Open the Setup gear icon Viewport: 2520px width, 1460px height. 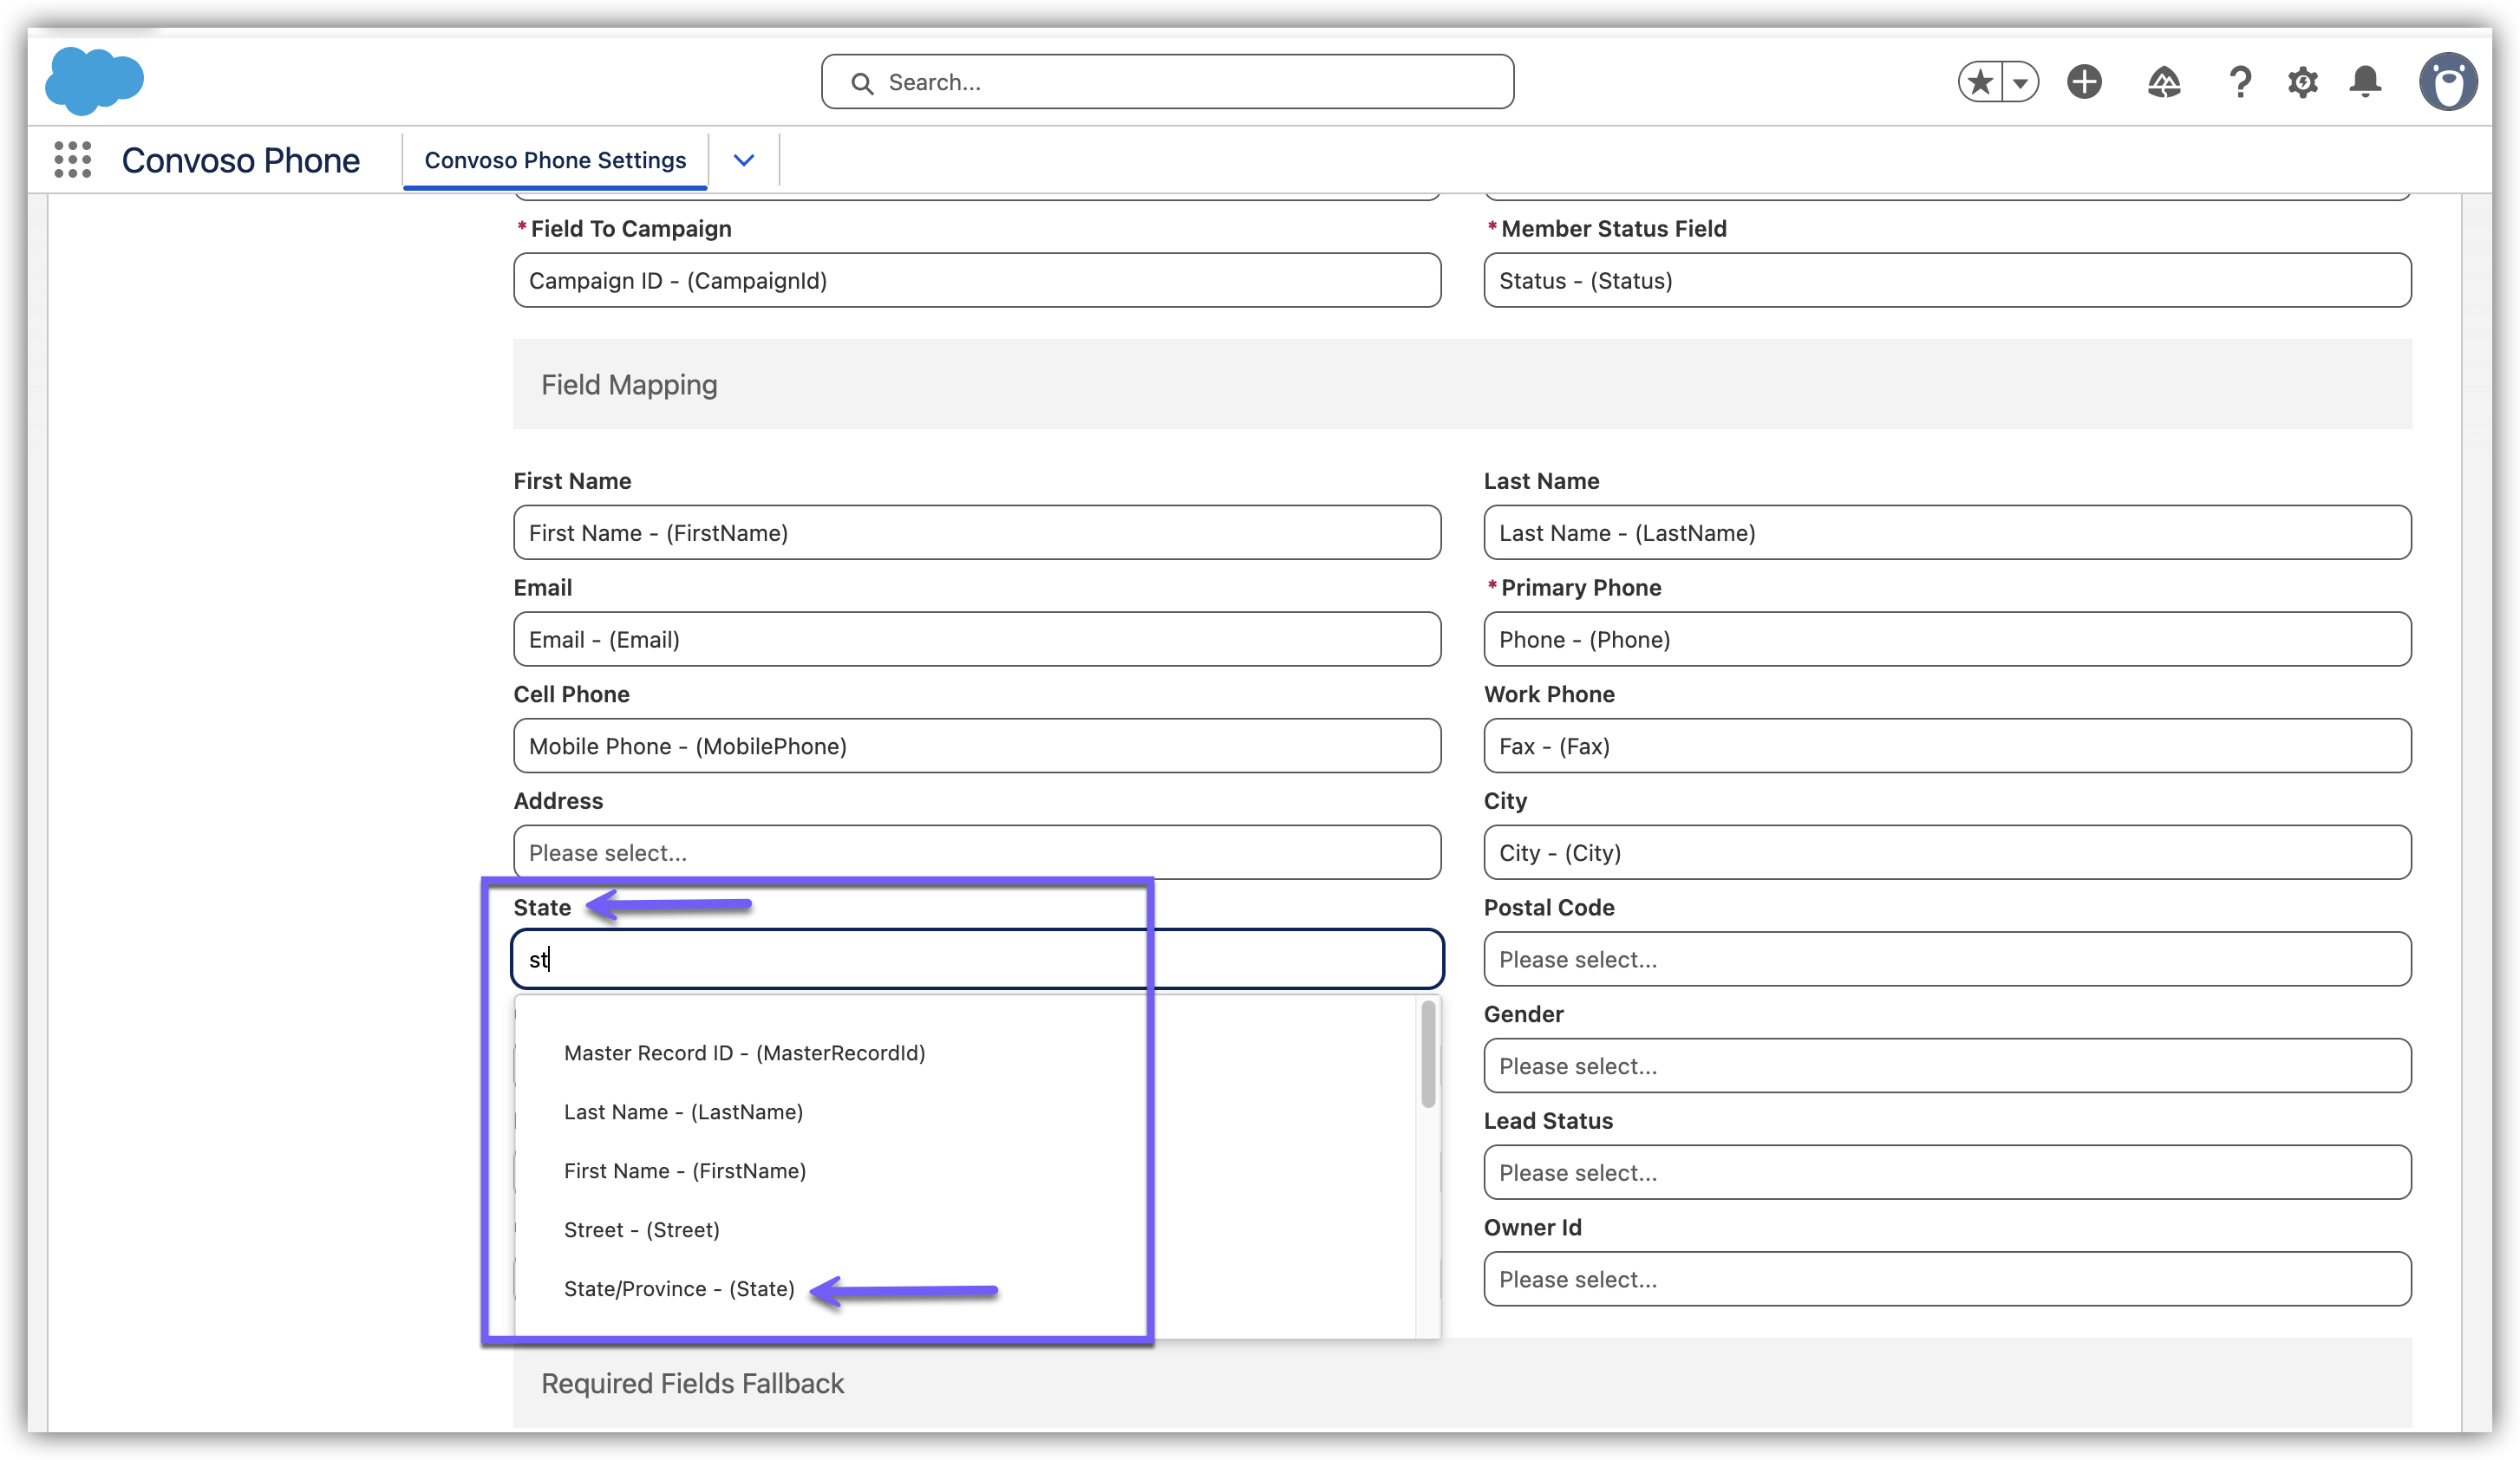coord(2302,82)
